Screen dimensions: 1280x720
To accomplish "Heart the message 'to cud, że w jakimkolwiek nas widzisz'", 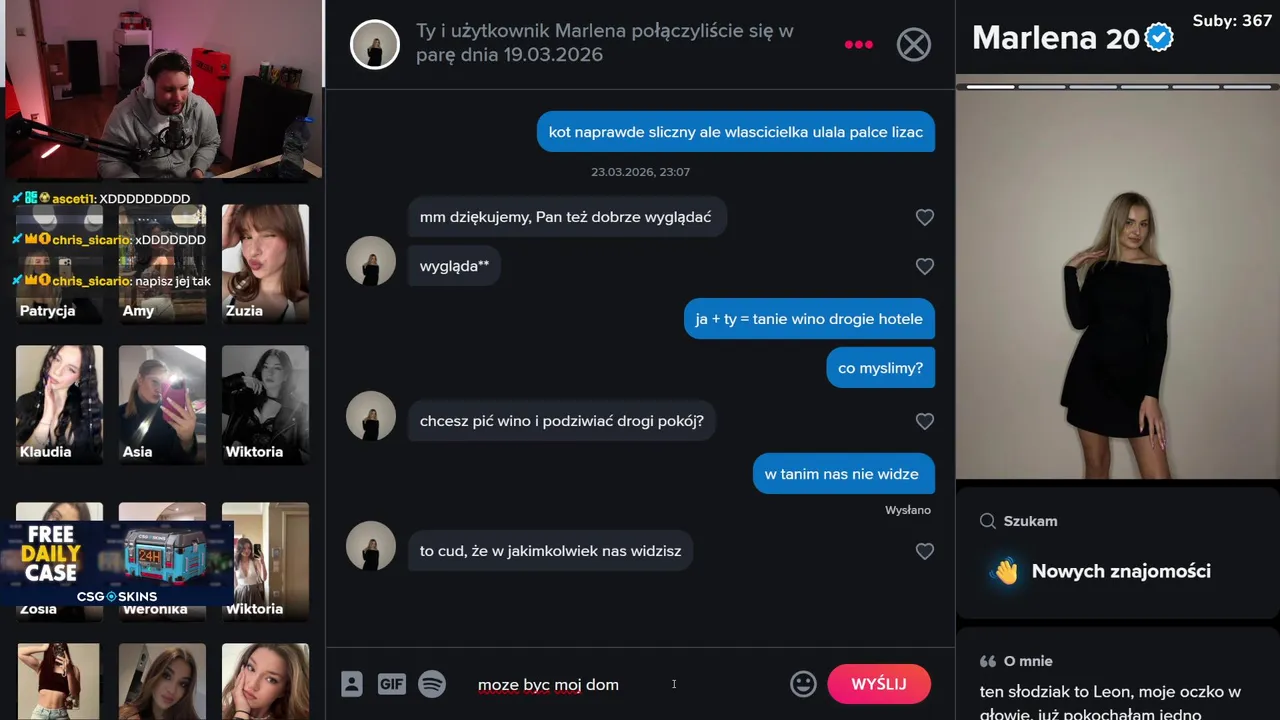I will pos(925,551).
